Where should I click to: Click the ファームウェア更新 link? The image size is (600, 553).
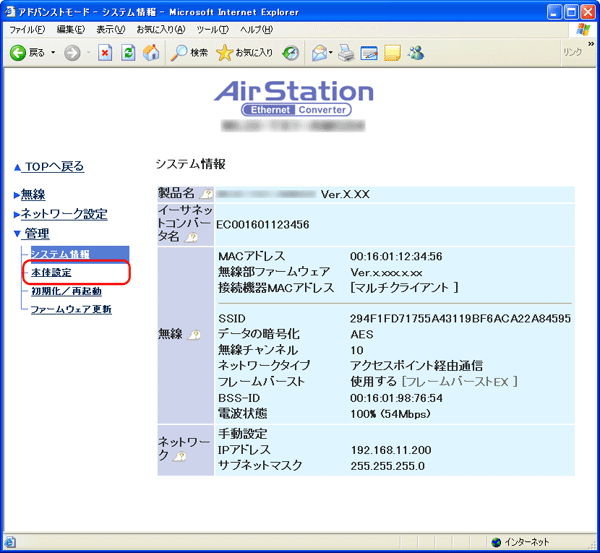click(x=70, y=309)
